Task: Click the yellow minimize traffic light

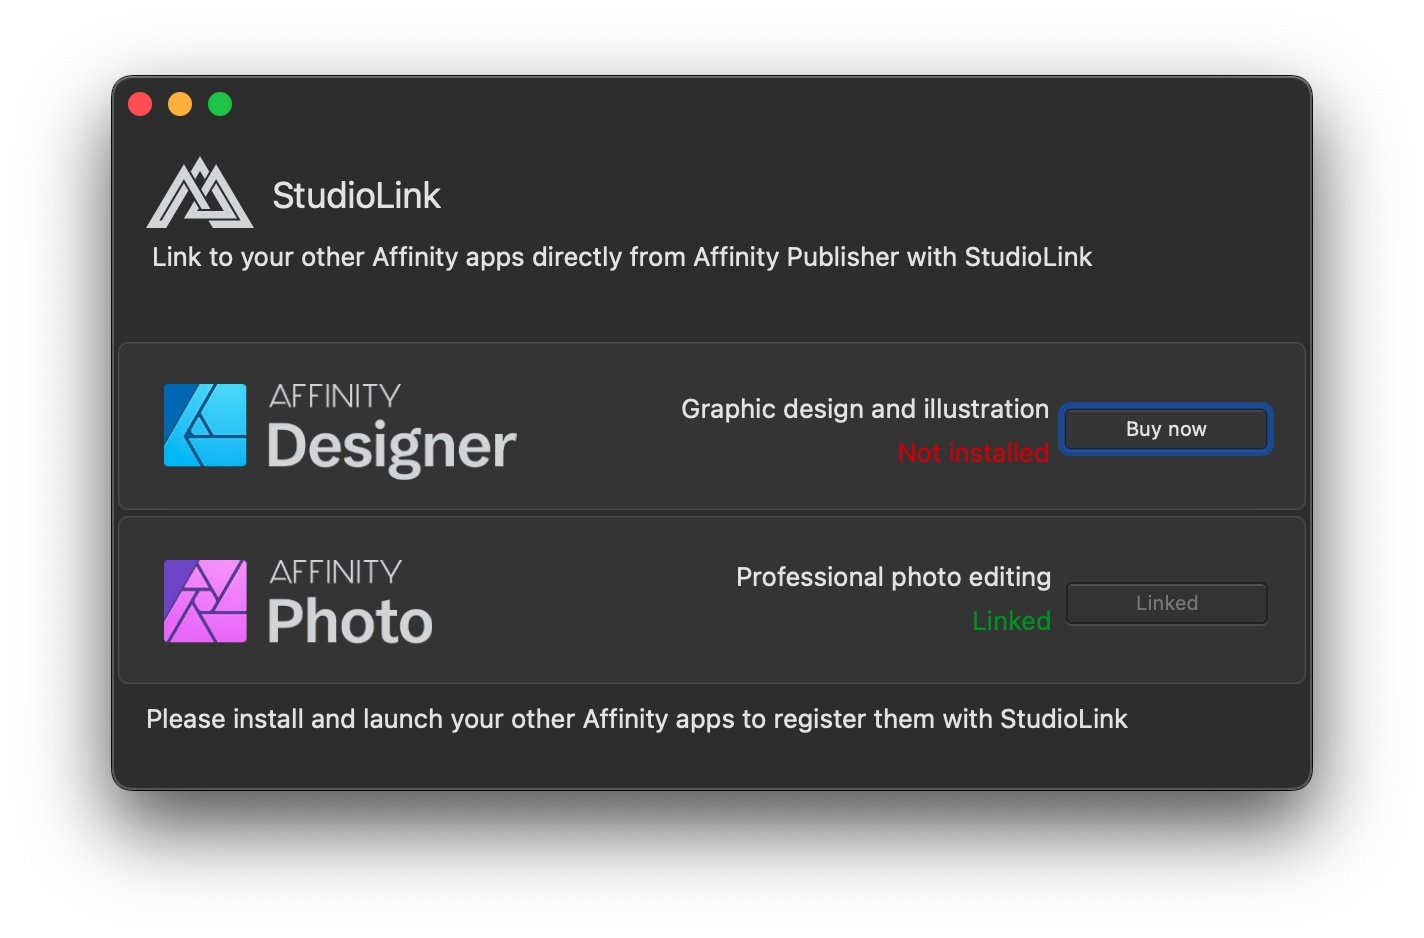Action: [x=180, y=103]
